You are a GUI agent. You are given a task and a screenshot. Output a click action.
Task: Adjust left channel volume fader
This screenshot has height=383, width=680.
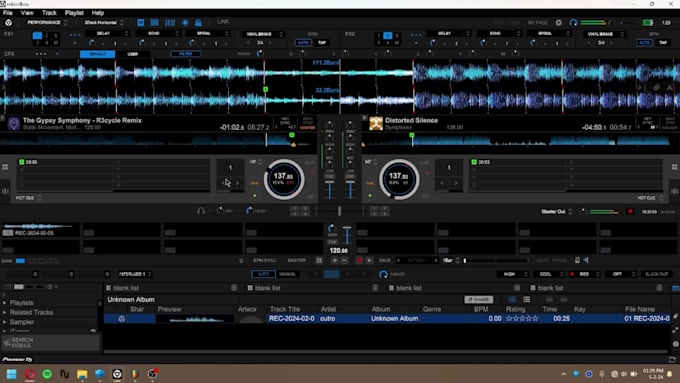[x=330, y=190]
